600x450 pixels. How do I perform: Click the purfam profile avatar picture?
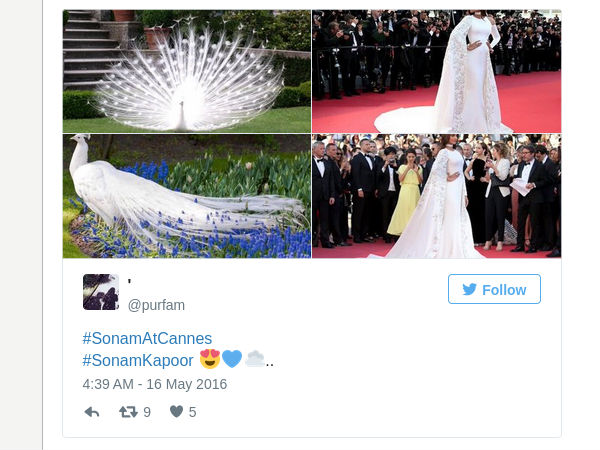click(101, 292)
